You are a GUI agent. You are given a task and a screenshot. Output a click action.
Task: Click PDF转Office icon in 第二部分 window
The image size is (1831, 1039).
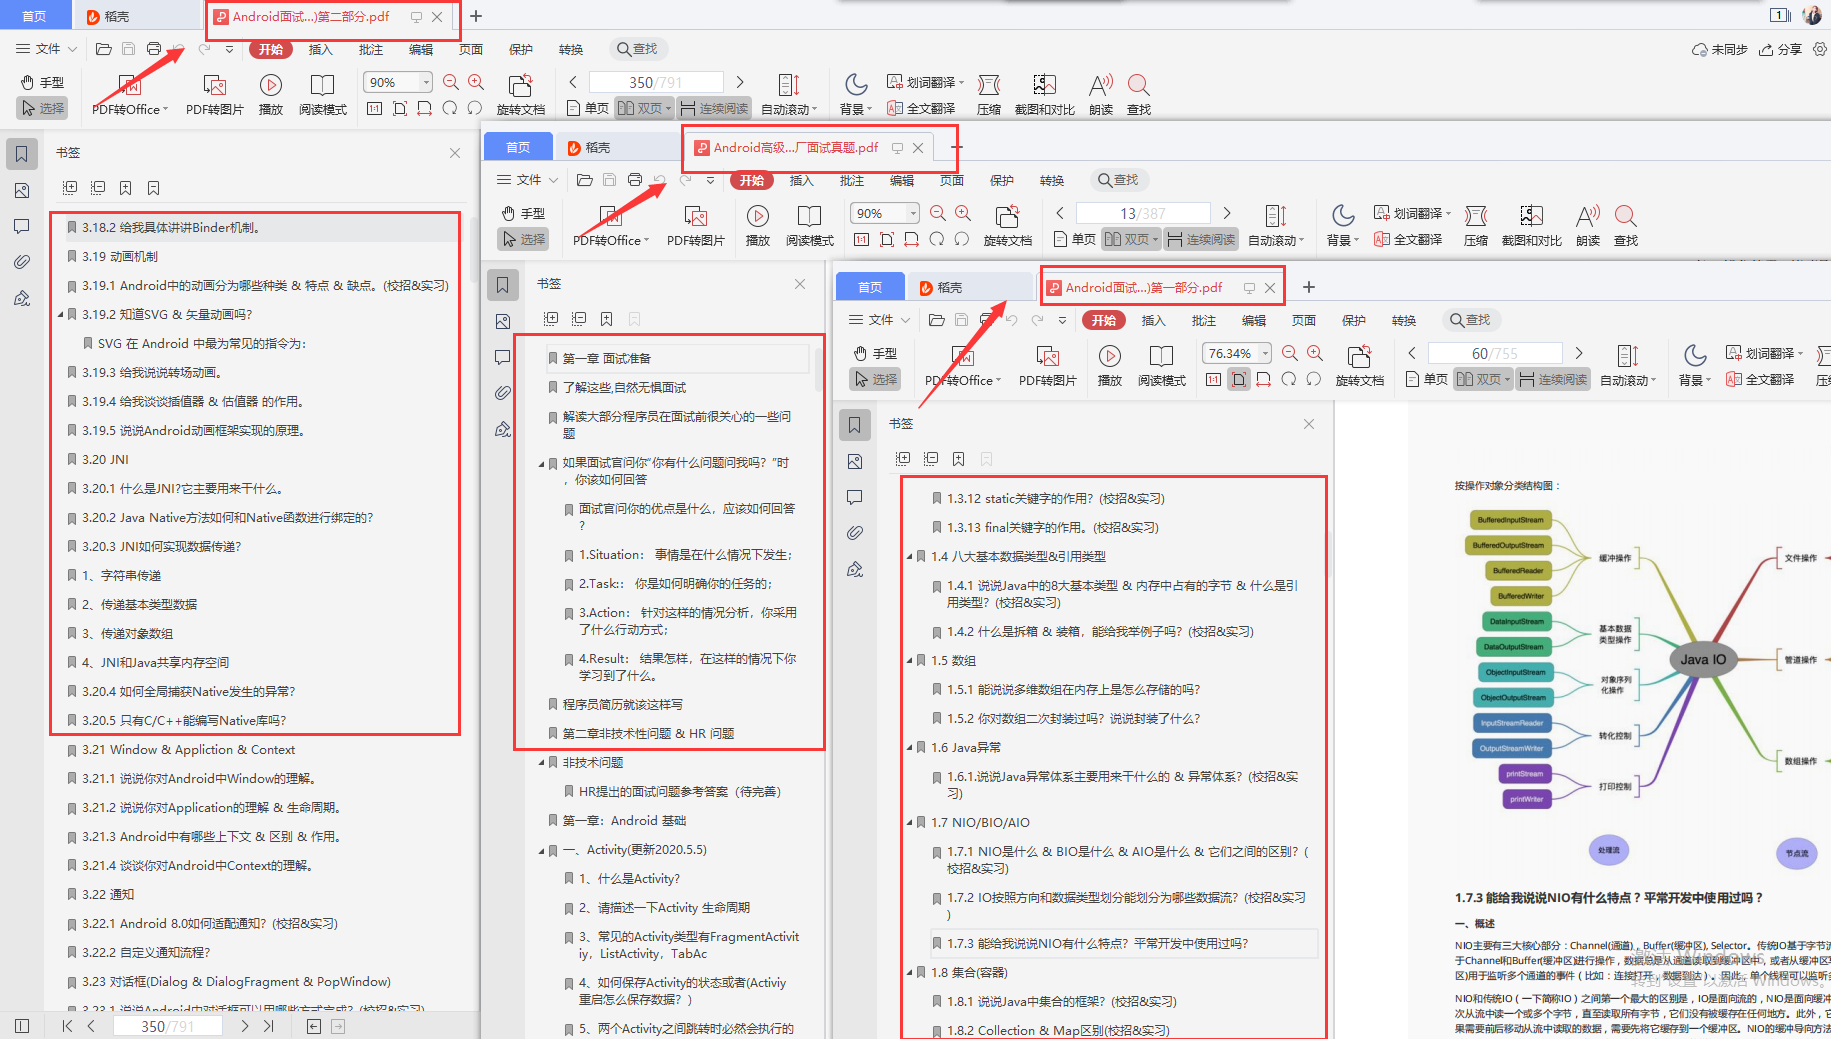[x=130, y=85]
